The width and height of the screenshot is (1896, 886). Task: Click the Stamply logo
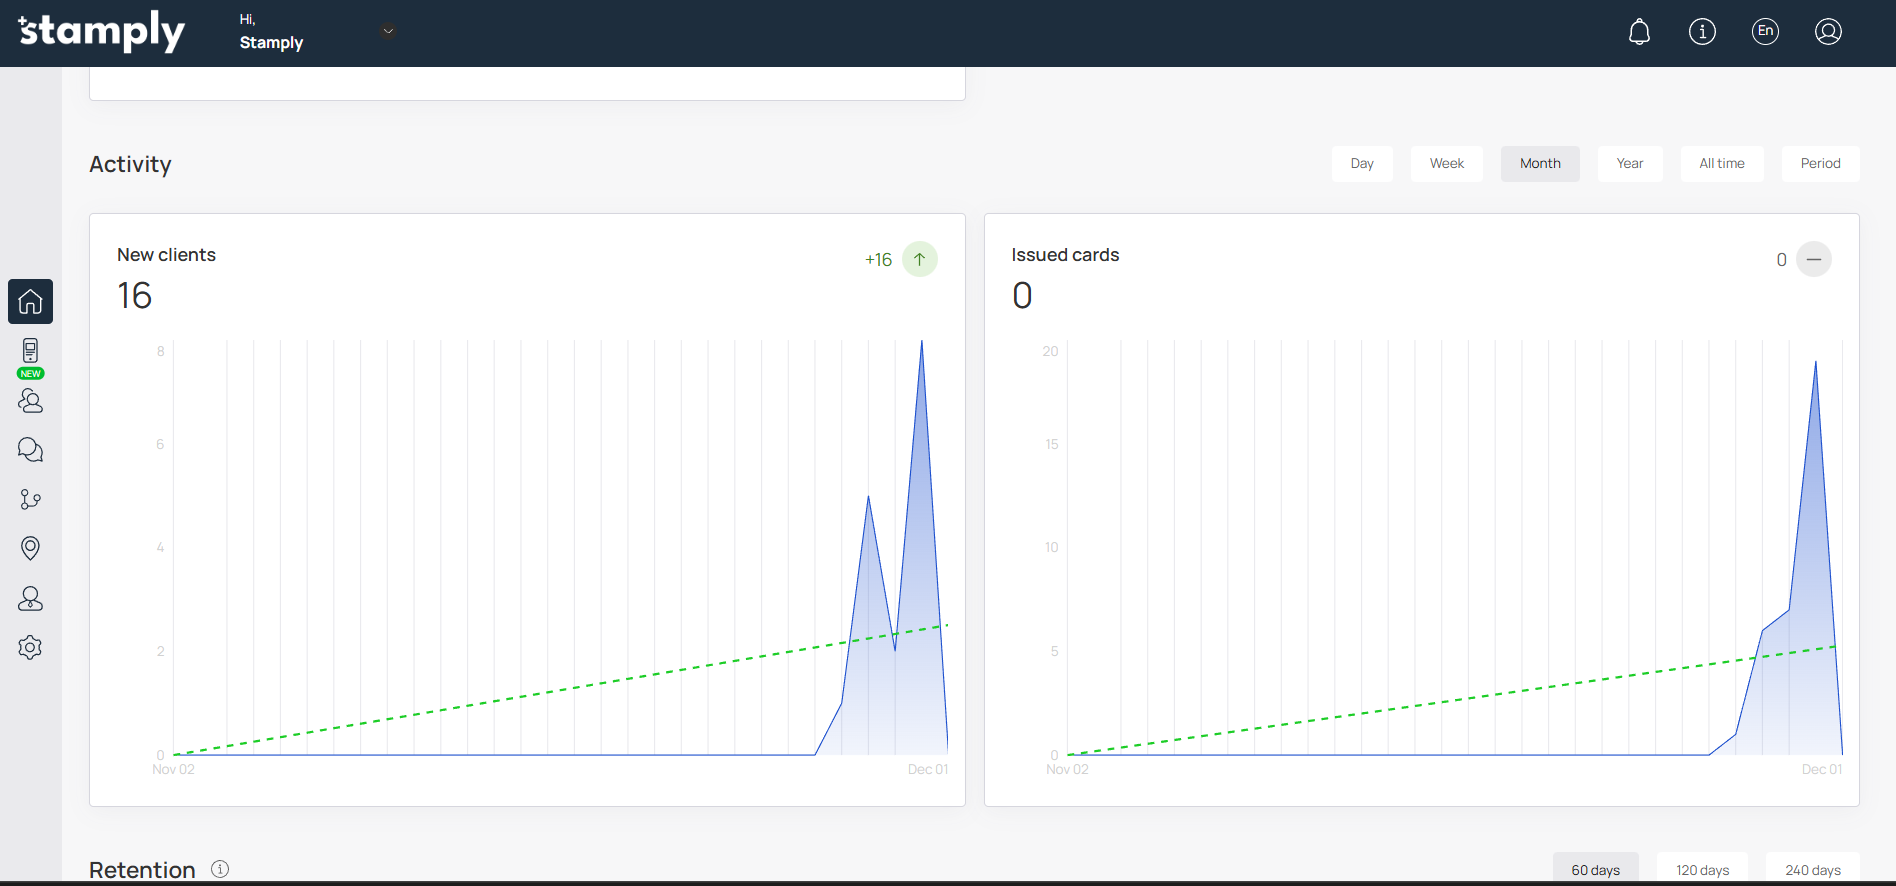pyautogui.click(x=102, y=32)
